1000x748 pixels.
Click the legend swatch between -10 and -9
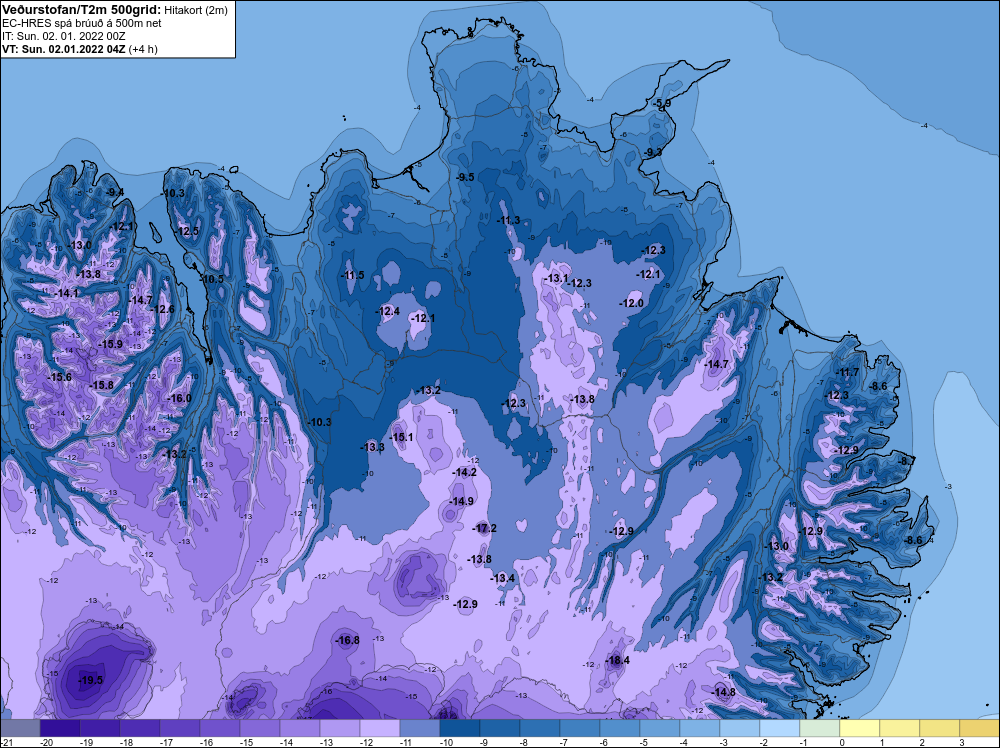pyautogui.click(x=460, y=728)
